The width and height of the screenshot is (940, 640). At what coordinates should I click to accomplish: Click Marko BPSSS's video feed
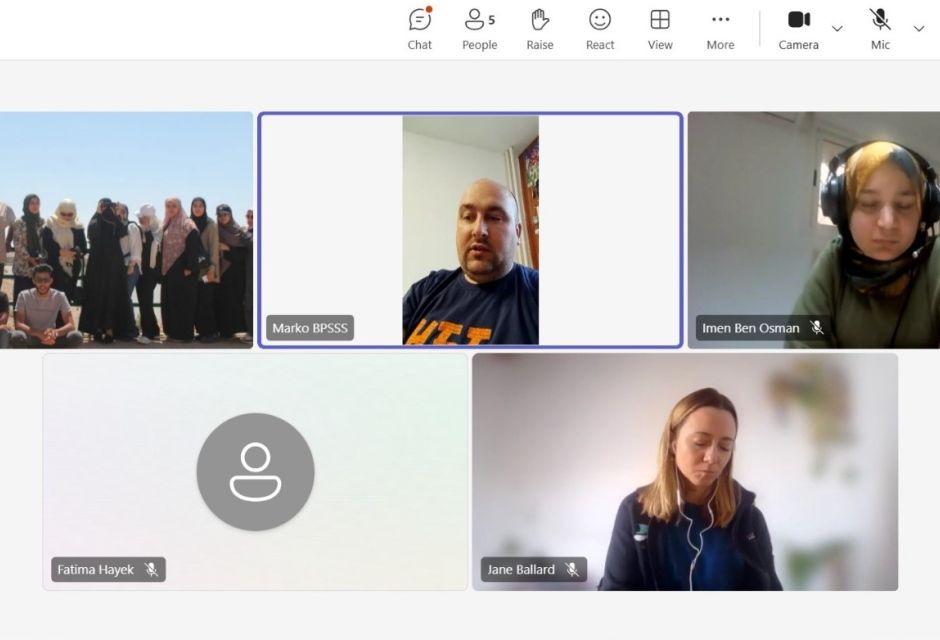coord(470,230)
